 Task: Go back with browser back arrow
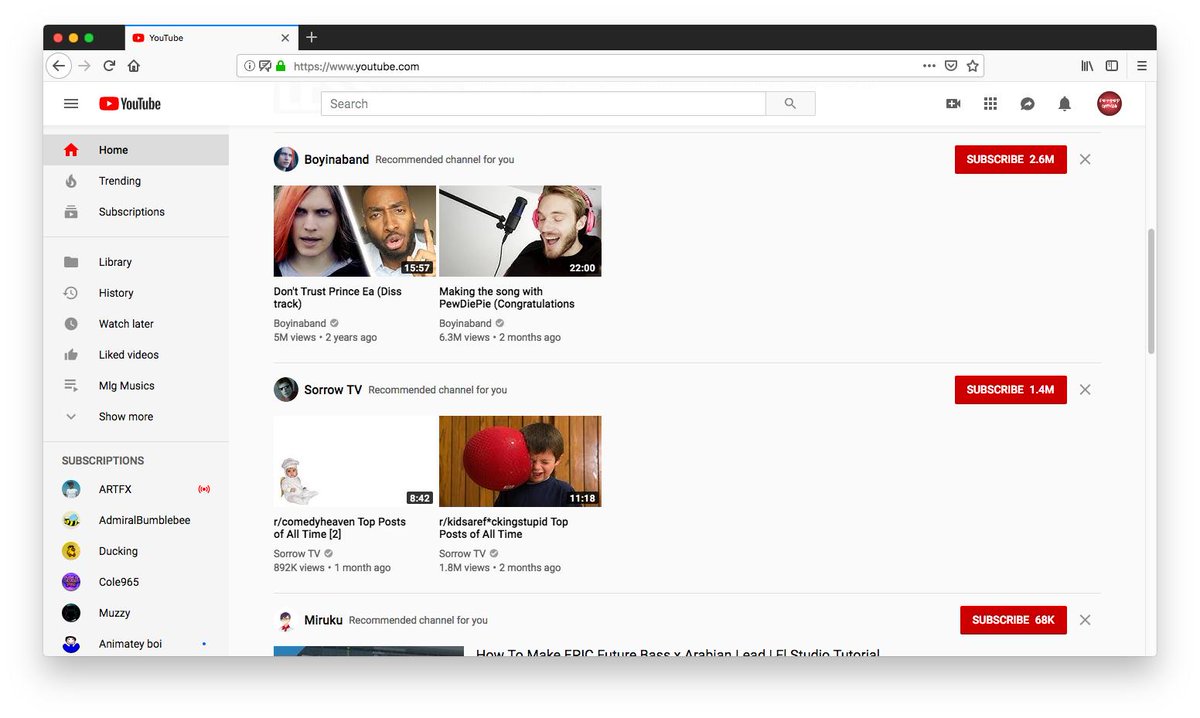tap(59, 66)
